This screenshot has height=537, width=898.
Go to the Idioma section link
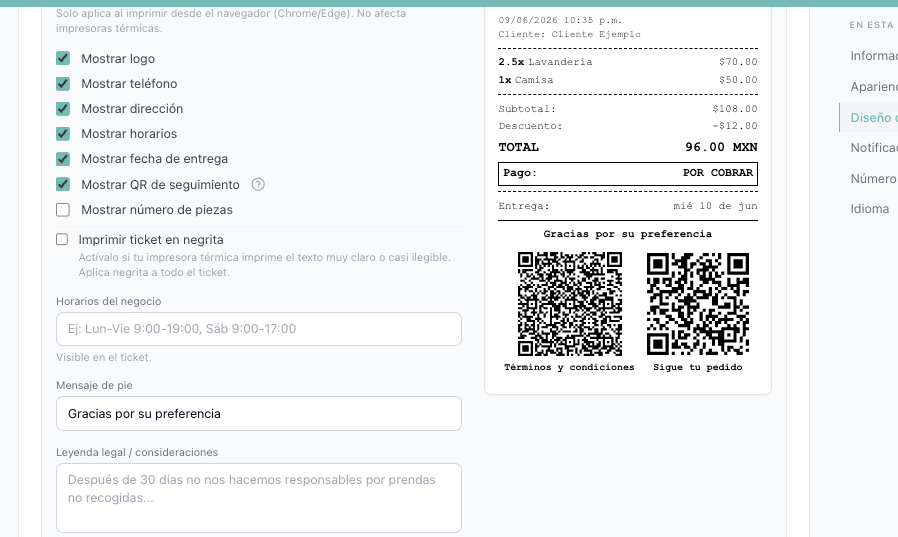coord(869,209)
